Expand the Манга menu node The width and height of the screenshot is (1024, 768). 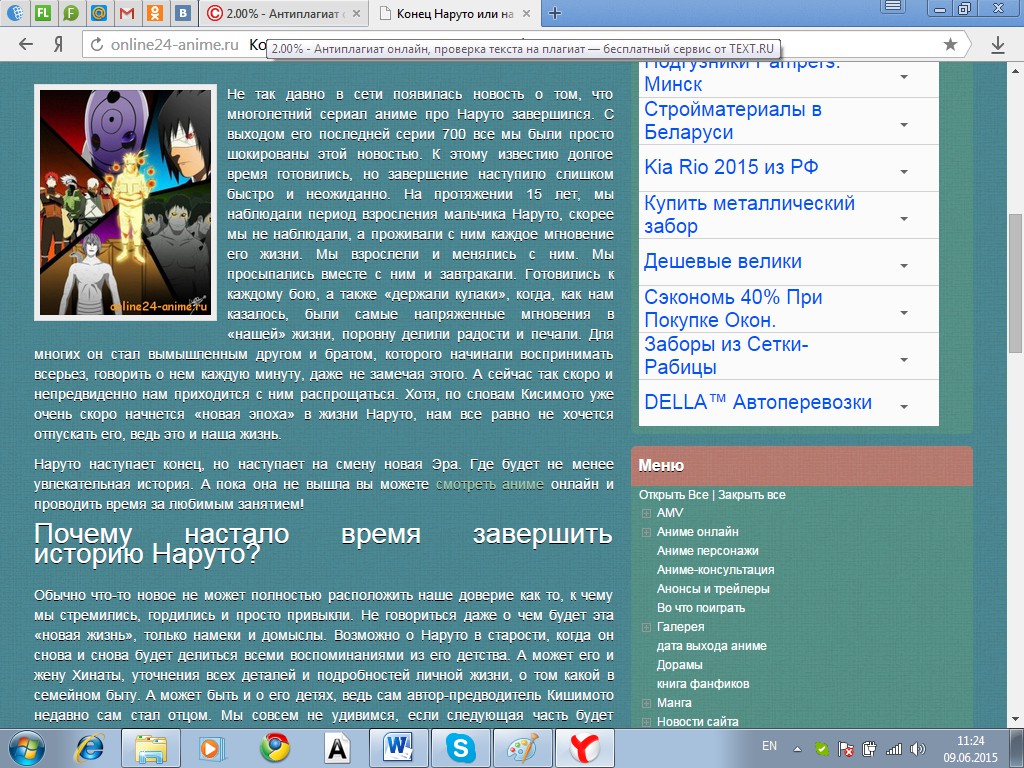647,703
